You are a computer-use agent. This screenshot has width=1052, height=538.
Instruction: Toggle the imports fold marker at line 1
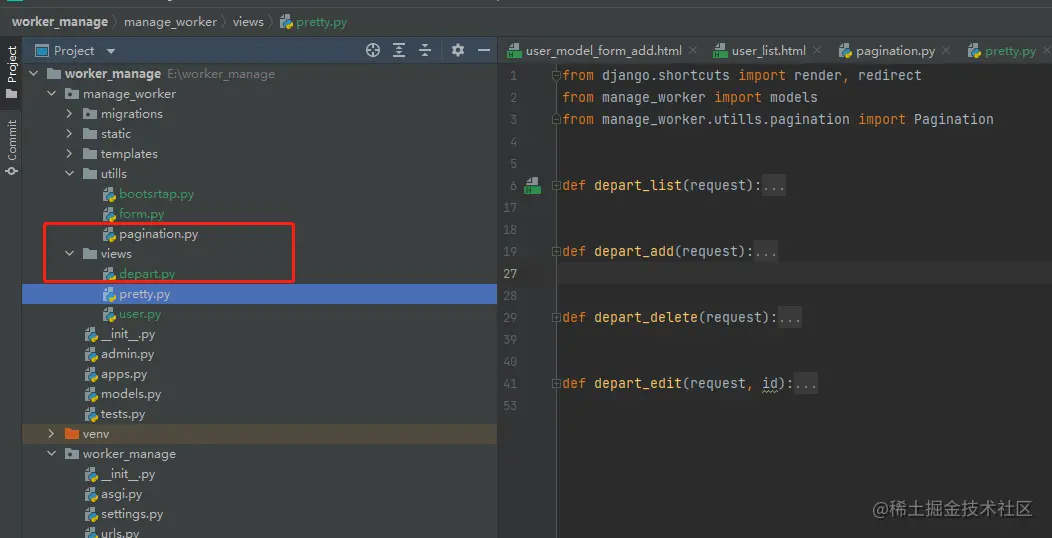pyautogui.click(x=556, y=76)
